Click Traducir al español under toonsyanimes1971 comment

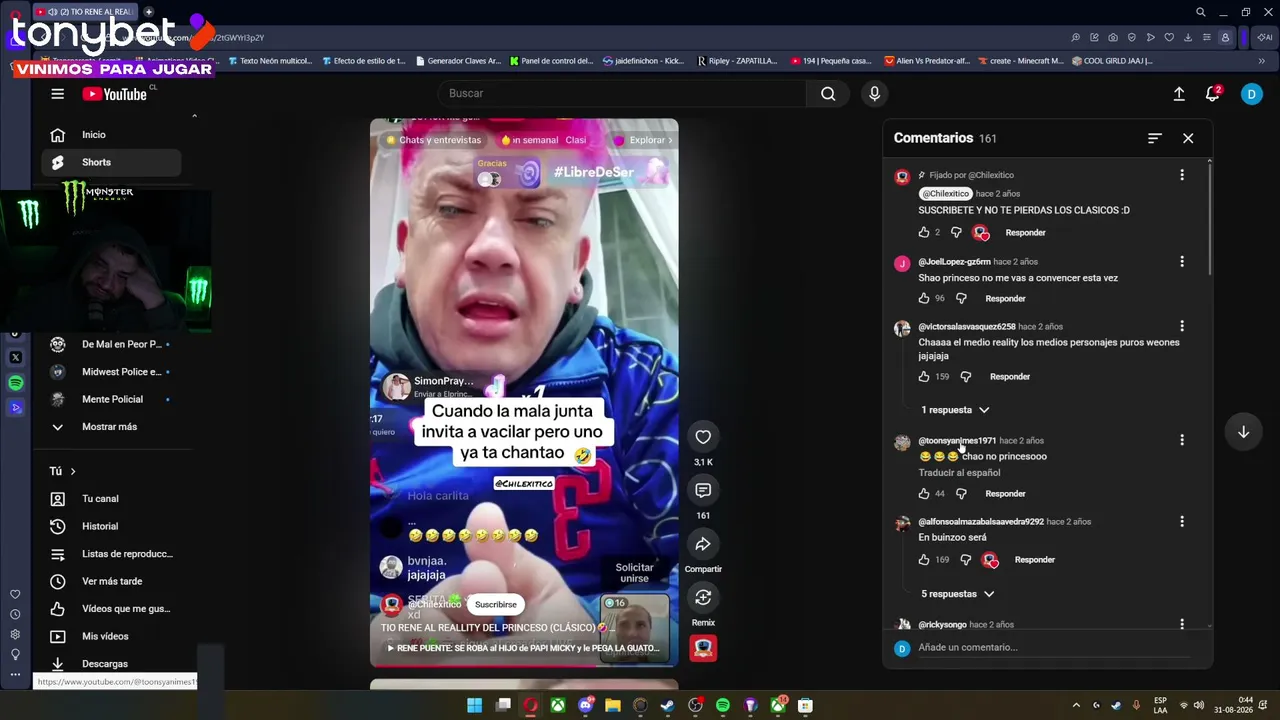(x=959, y=473)
